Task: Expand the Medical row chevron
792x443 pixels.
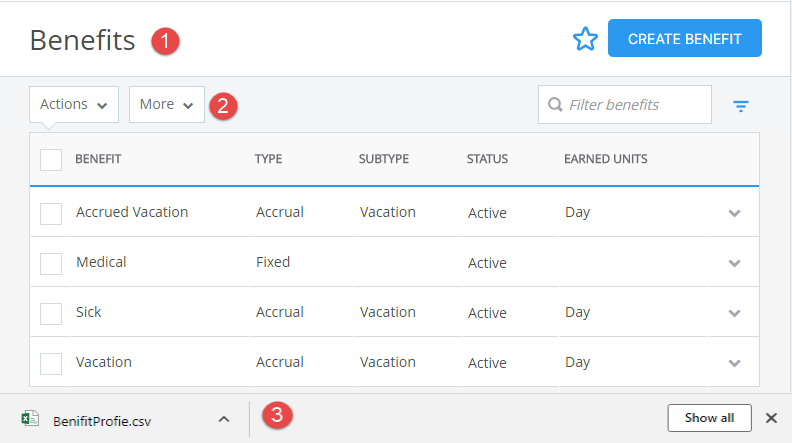Action: tap(734, 263)
